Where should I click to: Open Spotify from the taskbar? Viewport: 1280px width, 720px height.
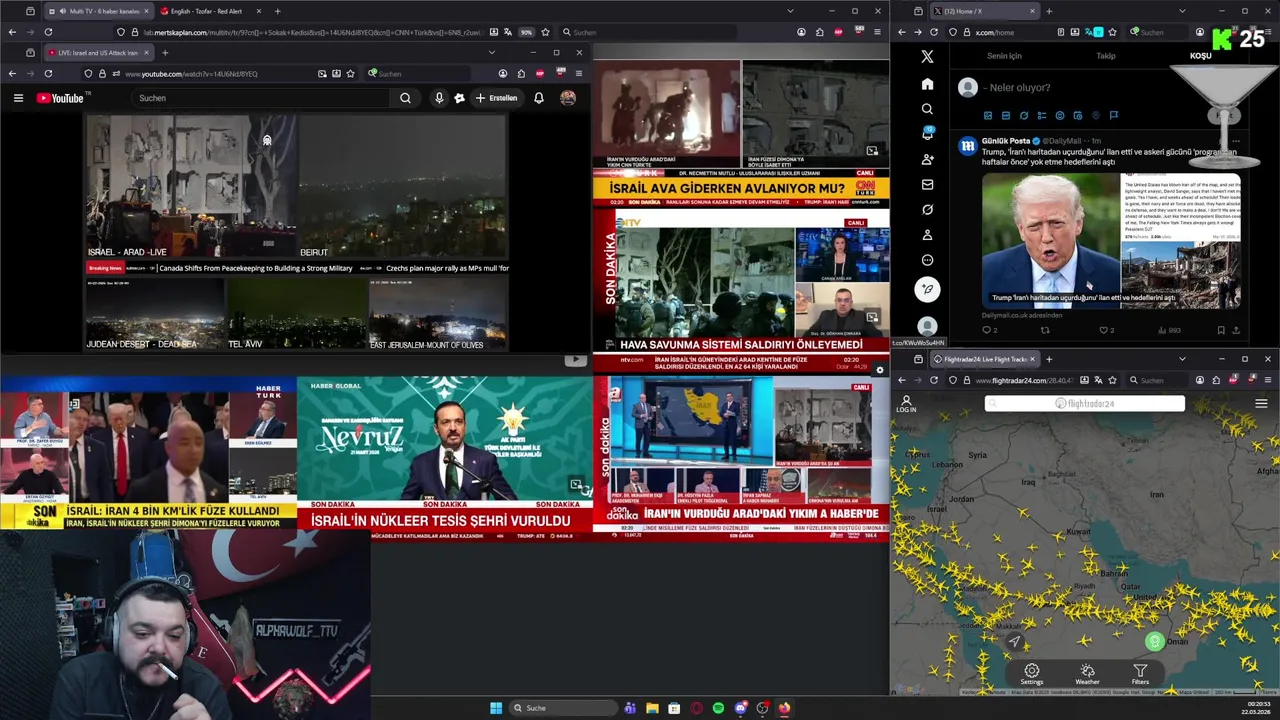(718, 708)
